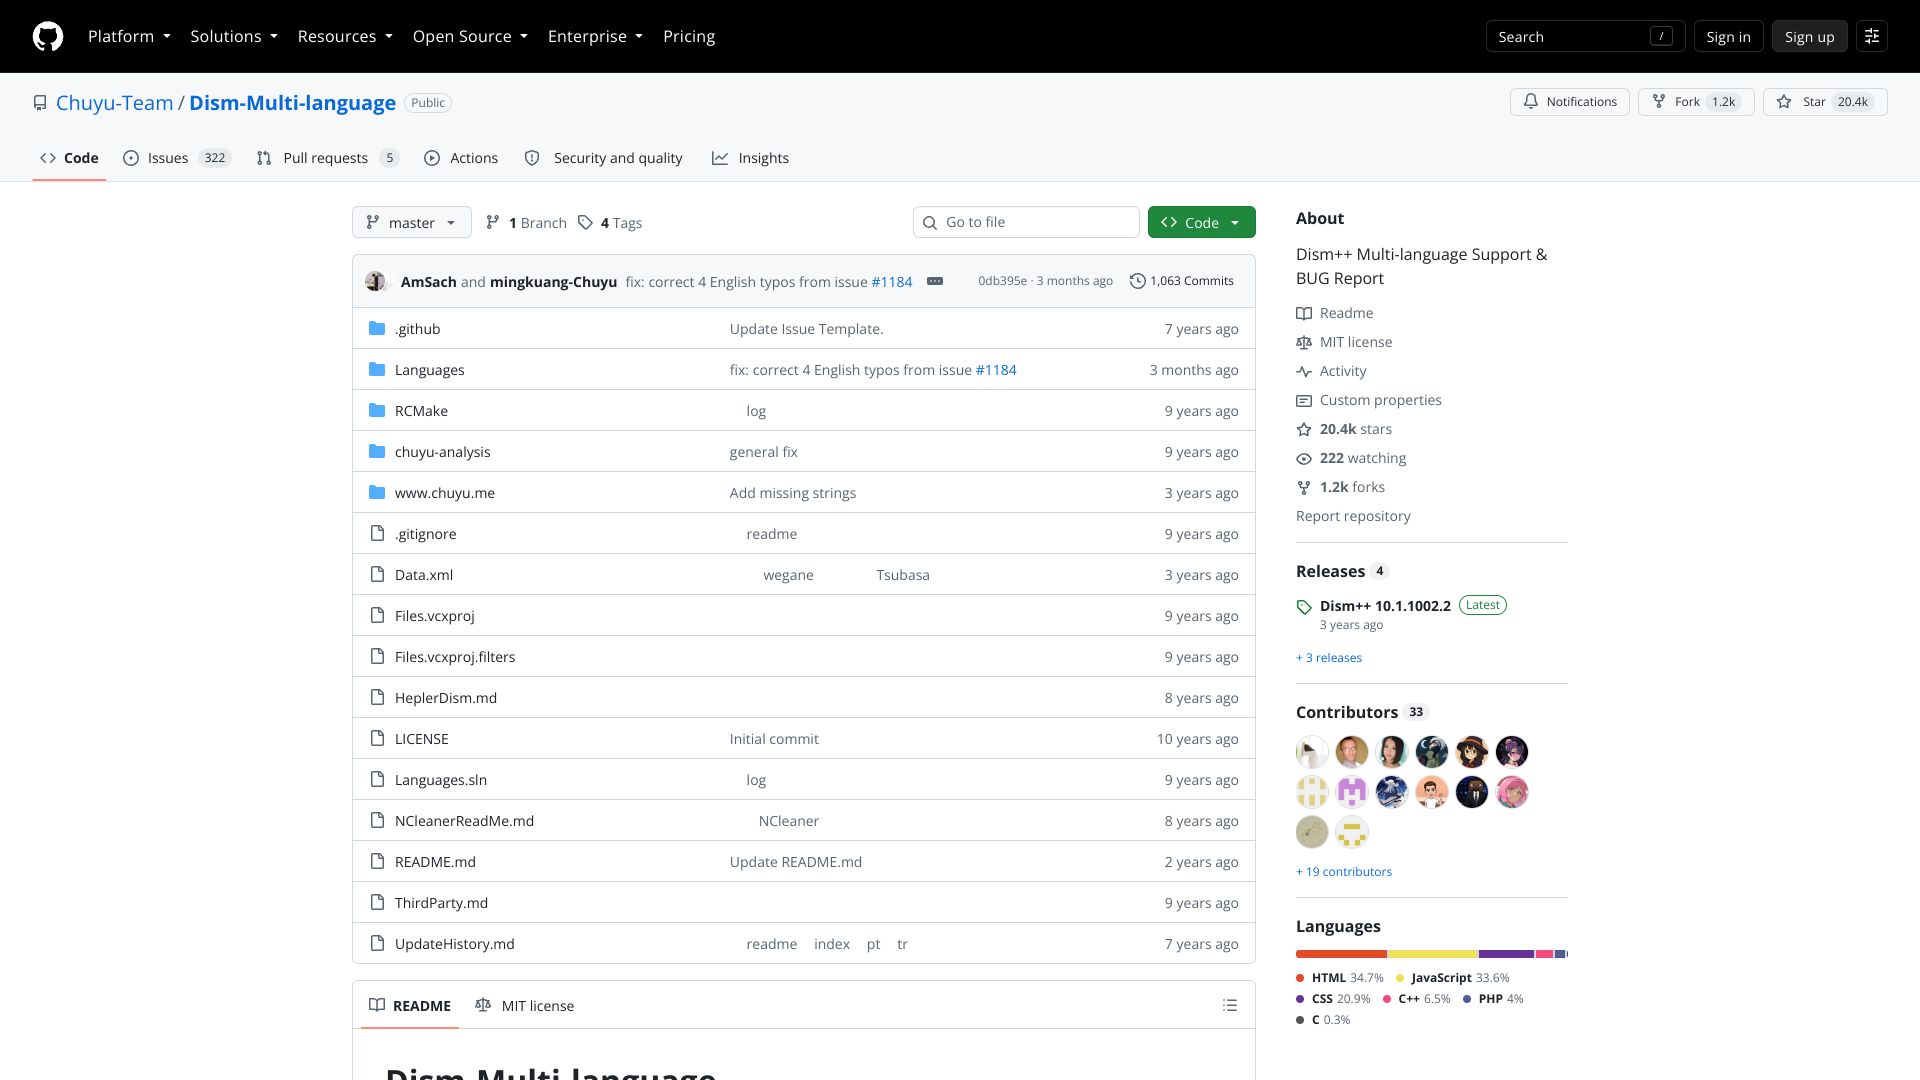Open the Report repository link
Screen dimensions: 1920x1080
click(1353, 516)
